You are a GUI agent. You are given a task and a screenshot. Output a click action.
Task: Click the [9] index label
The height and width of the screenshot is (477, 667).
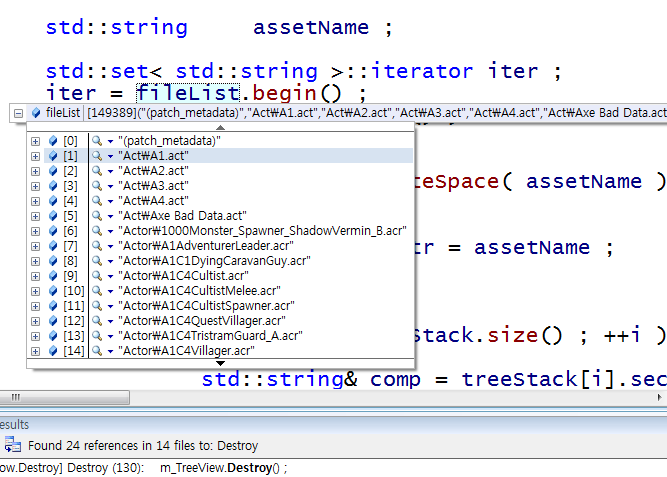point(71,276)
